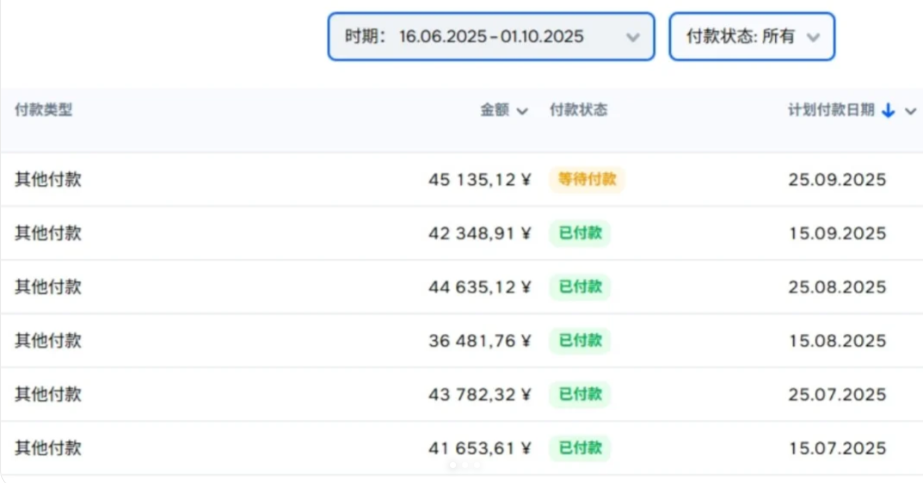
Task: Select the 45 135,12 ¥ amount cell
Action: pyautogui.click(x=480, y=180)
